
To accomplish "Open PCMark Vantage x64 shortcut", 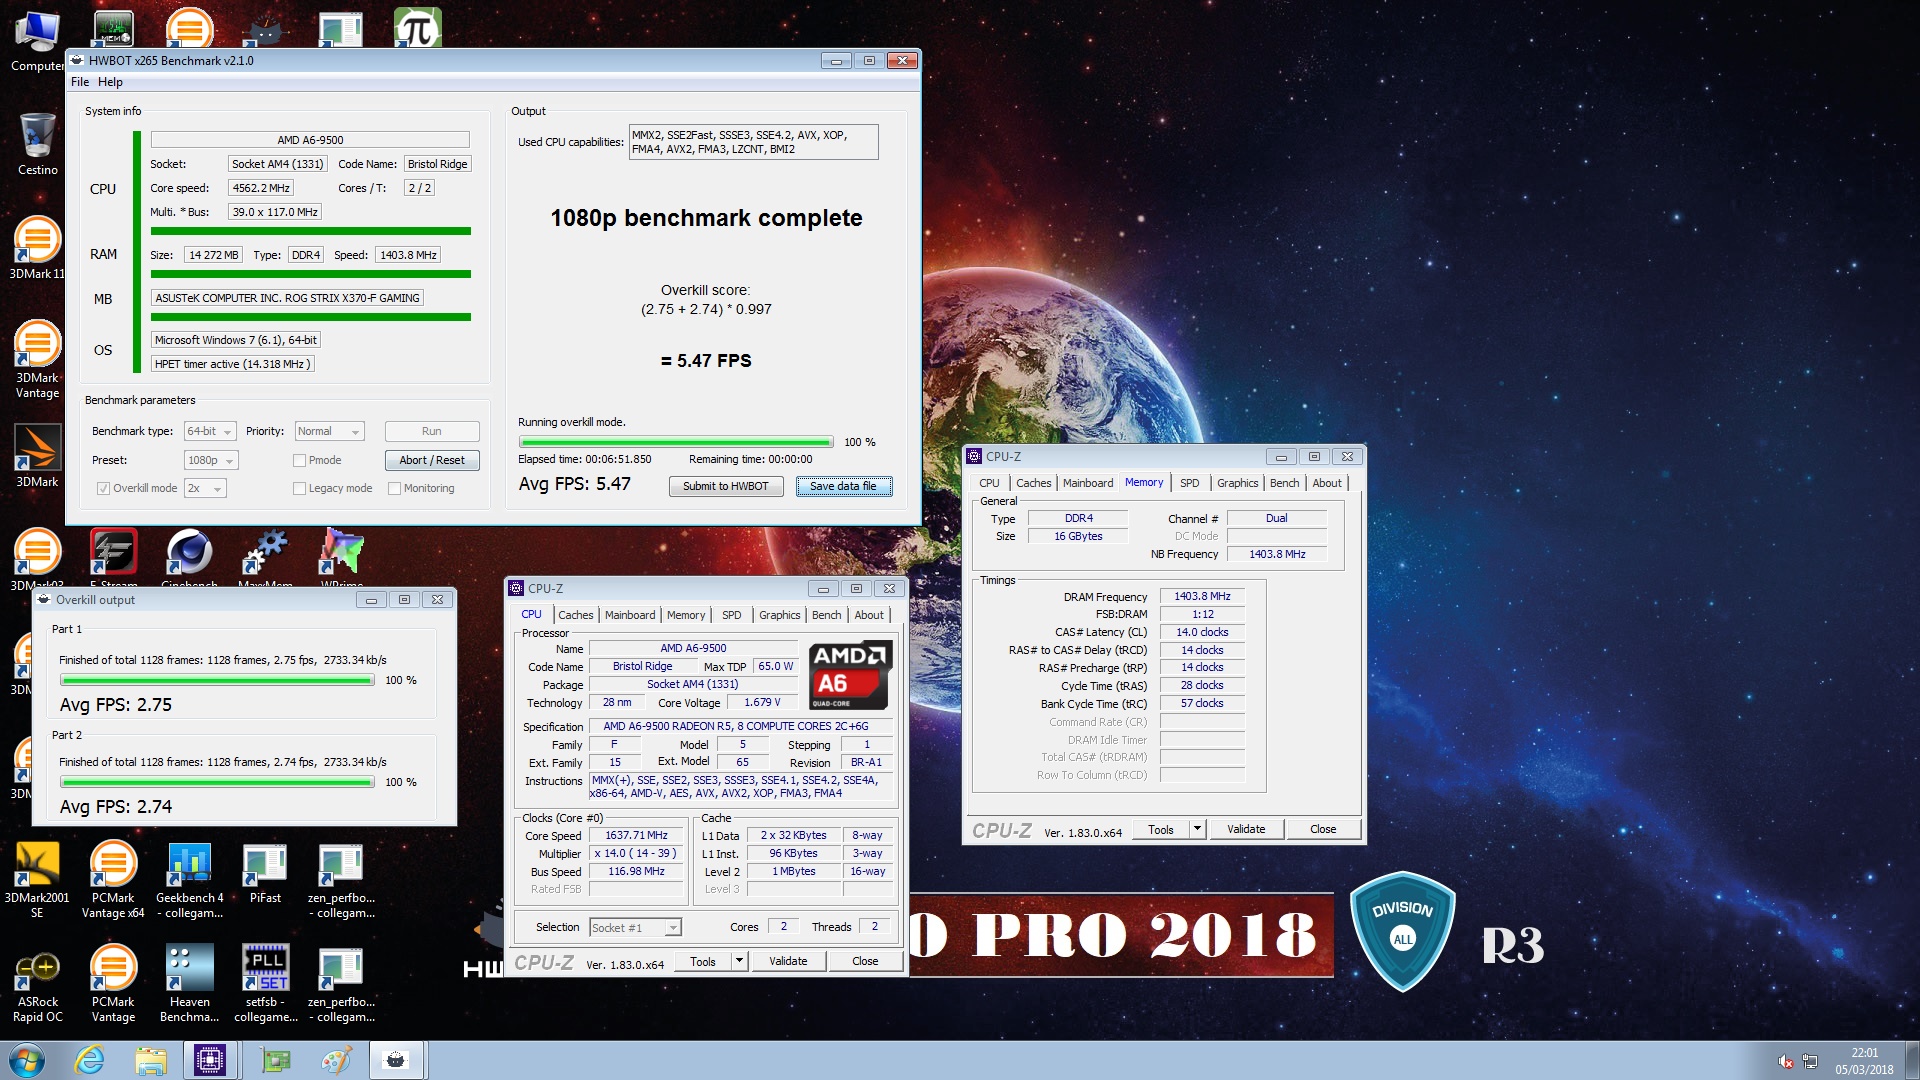I will tap(113, 879).
